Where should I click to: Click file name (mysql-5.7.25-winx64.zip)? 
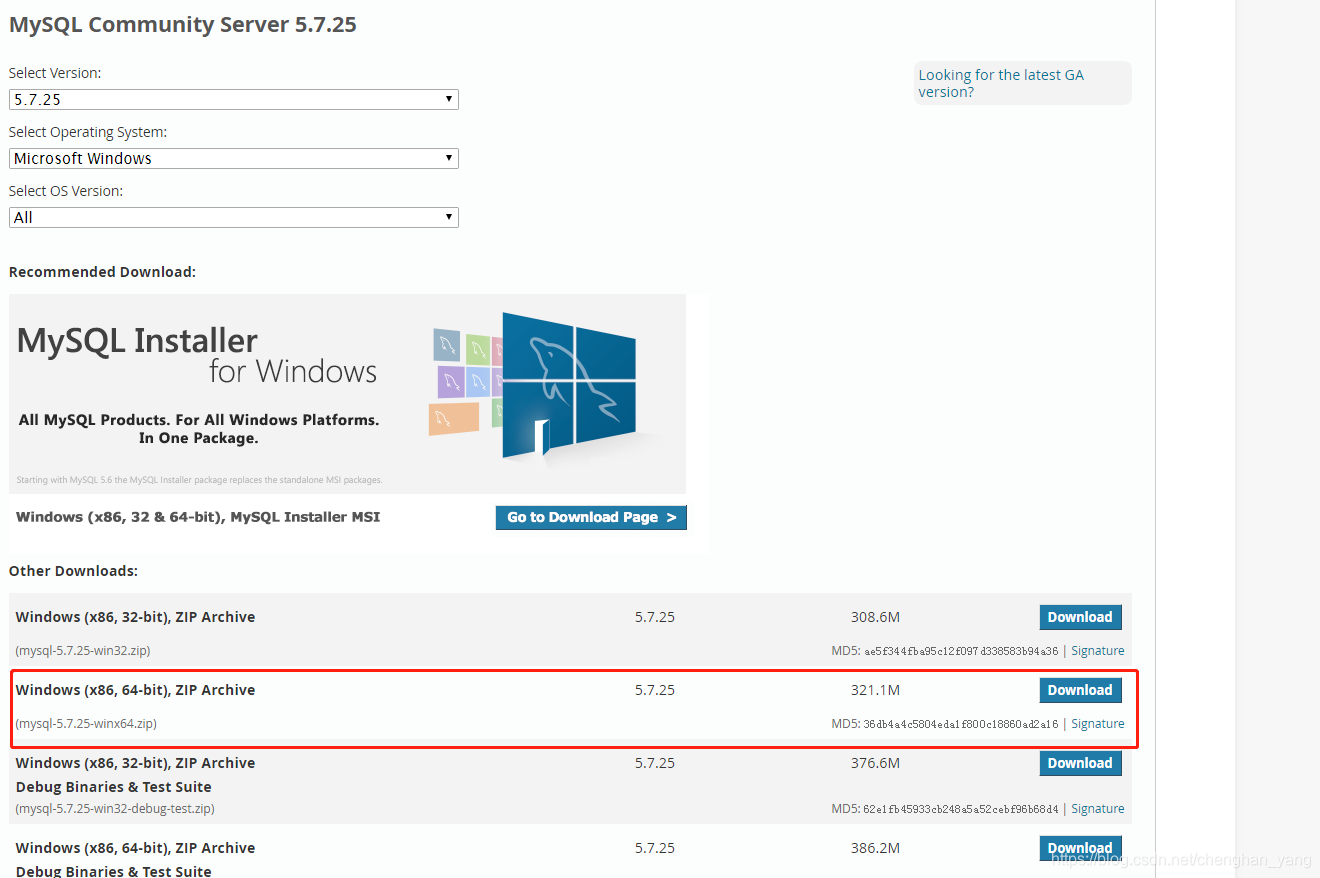(x=86, y=723)
